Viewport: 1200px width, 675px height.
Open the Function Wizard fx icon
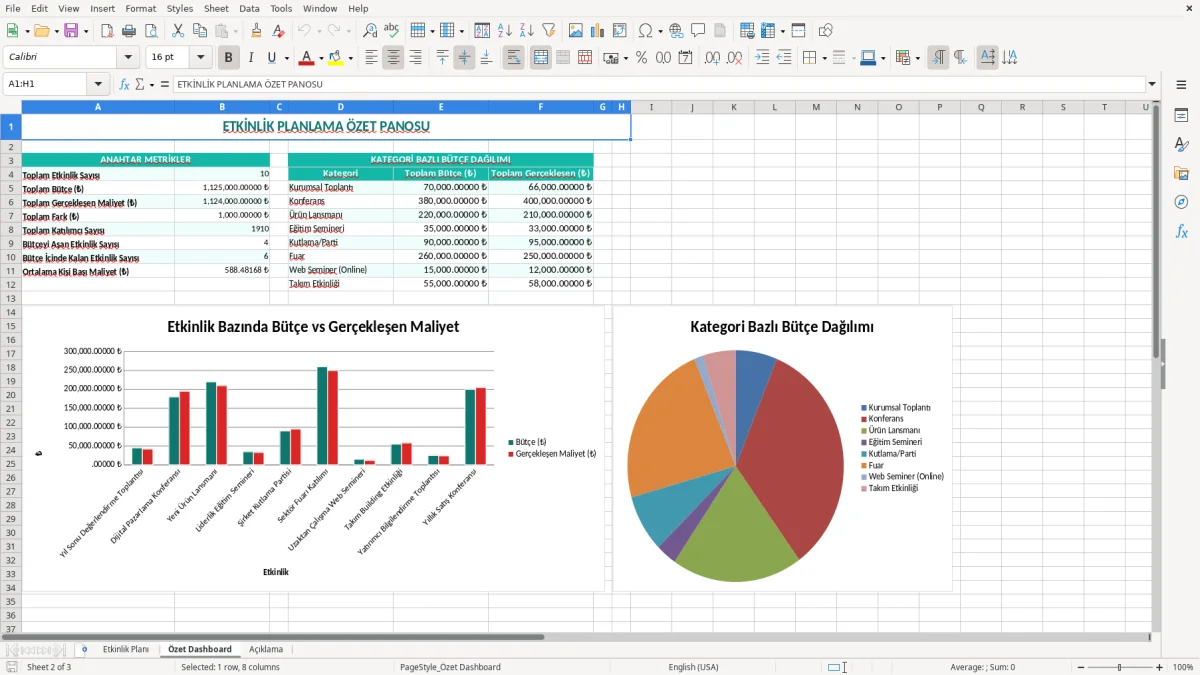(125, 85)
